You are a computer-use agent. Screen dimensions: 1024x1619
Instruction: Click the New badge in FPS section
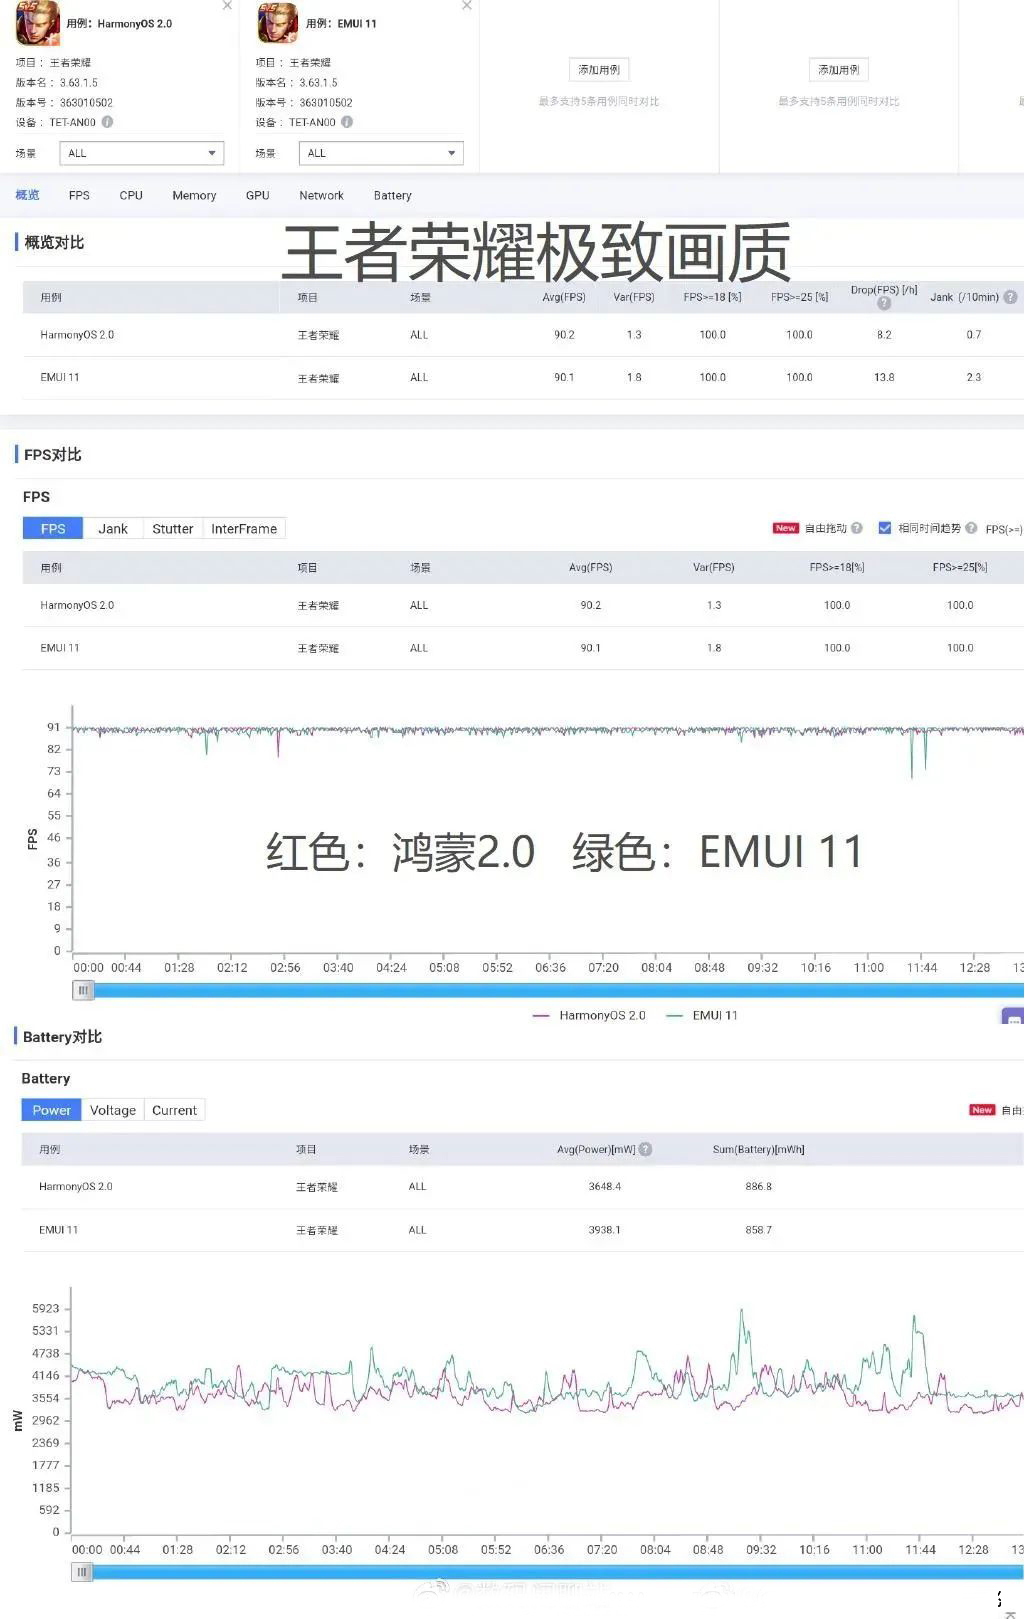click(786, 528)
